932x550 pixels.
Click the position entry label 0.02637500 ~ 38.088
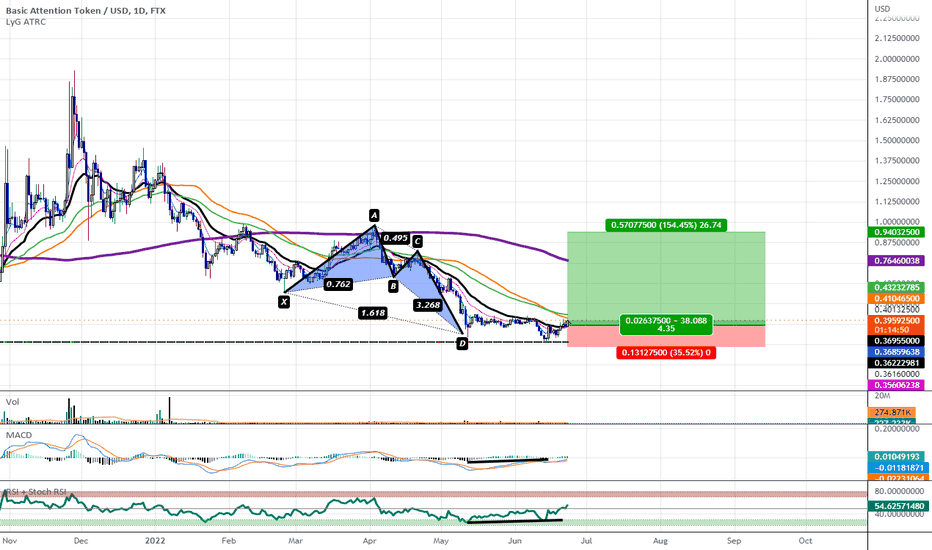click(x=666, y=325)
